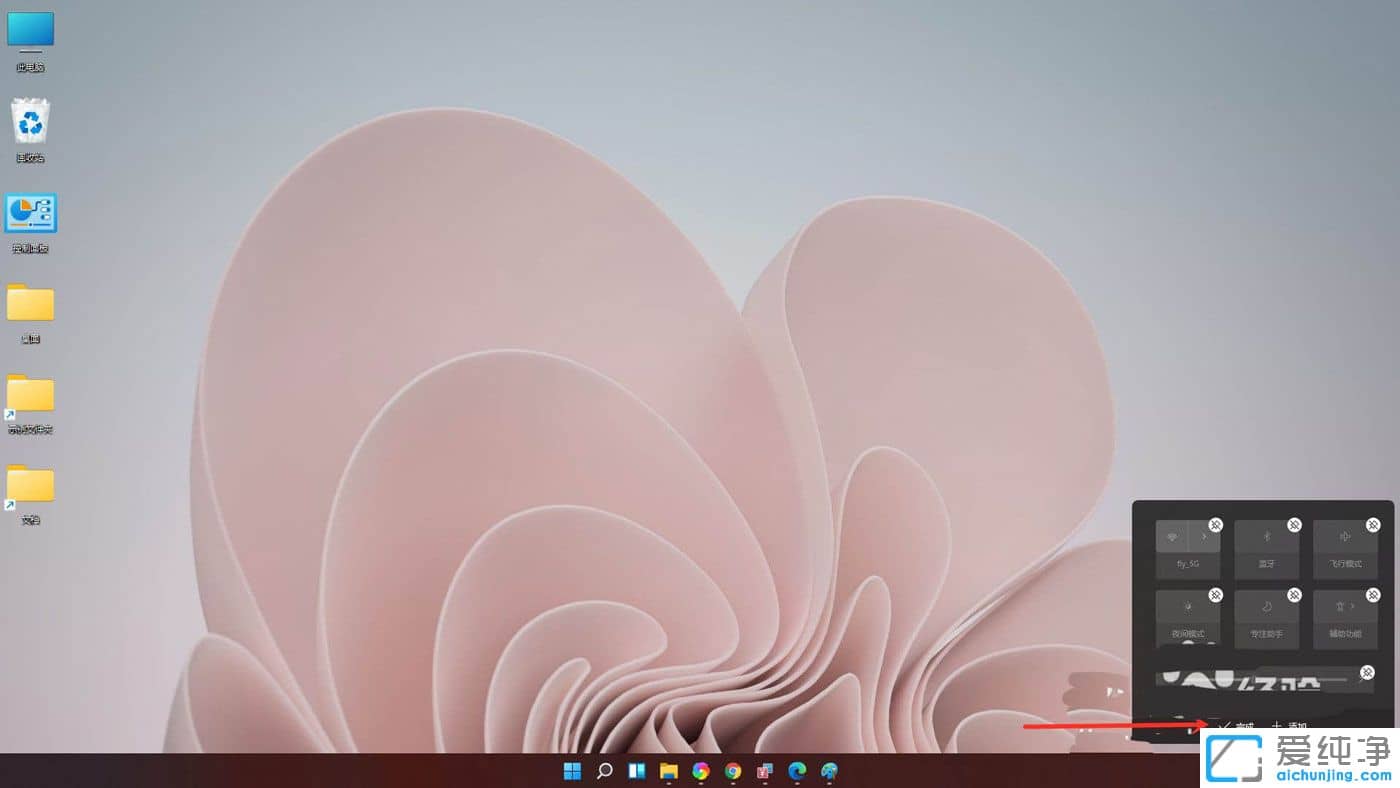1400x788 pixels.
Task: Click the 添加 Add button
Action: (1291, 726)
